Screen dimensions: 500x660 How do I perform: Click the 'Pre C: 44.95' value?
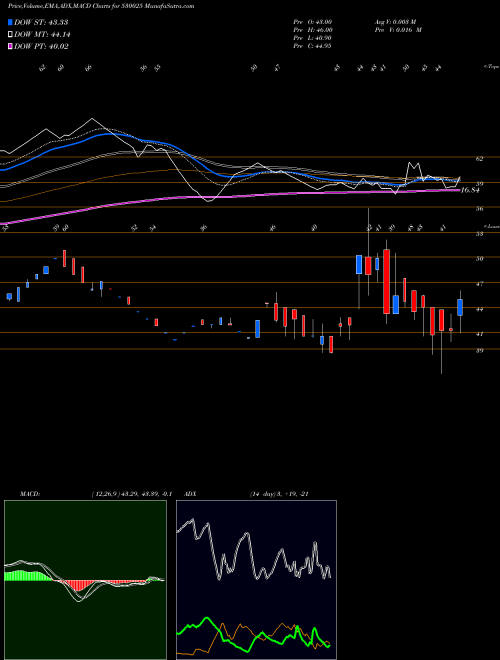[312, 46]
